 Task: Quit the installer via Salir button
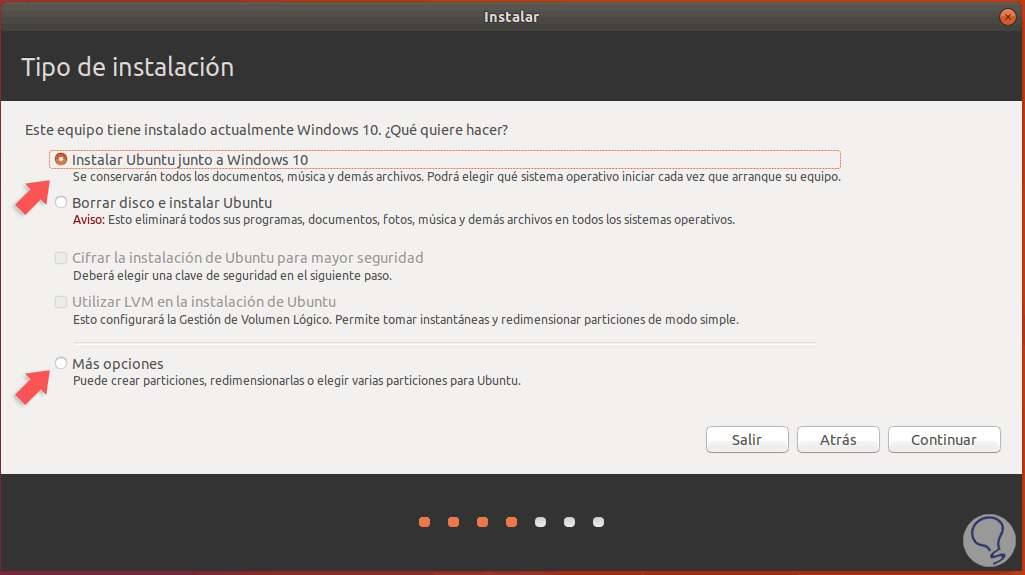tap(747, 440)
